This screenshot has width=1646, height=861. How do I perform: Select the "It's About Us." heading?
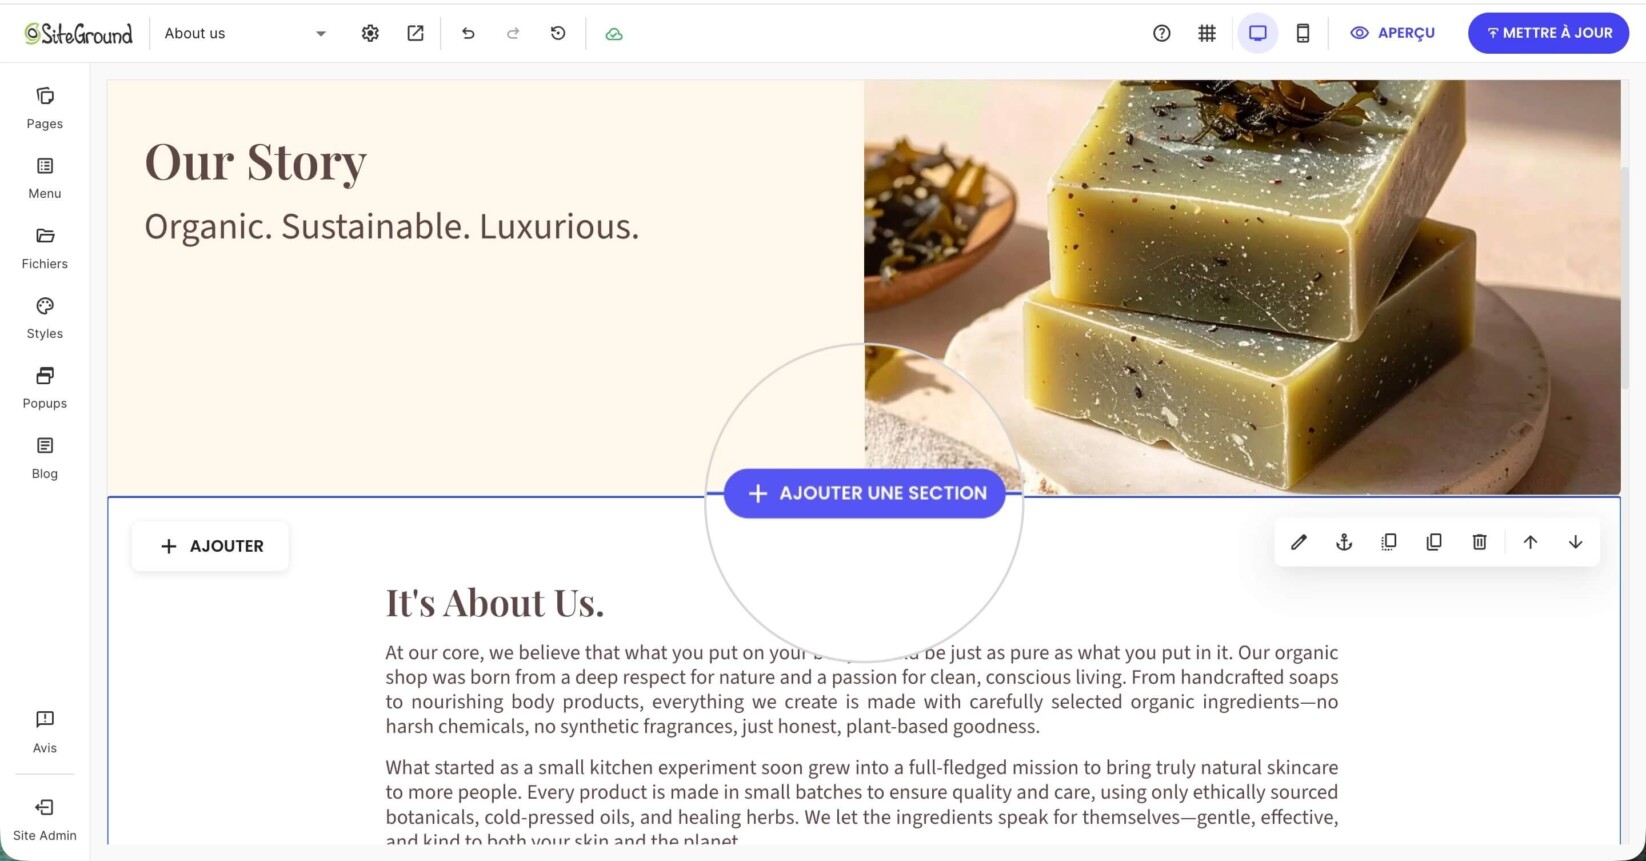(x=495, y=603)
